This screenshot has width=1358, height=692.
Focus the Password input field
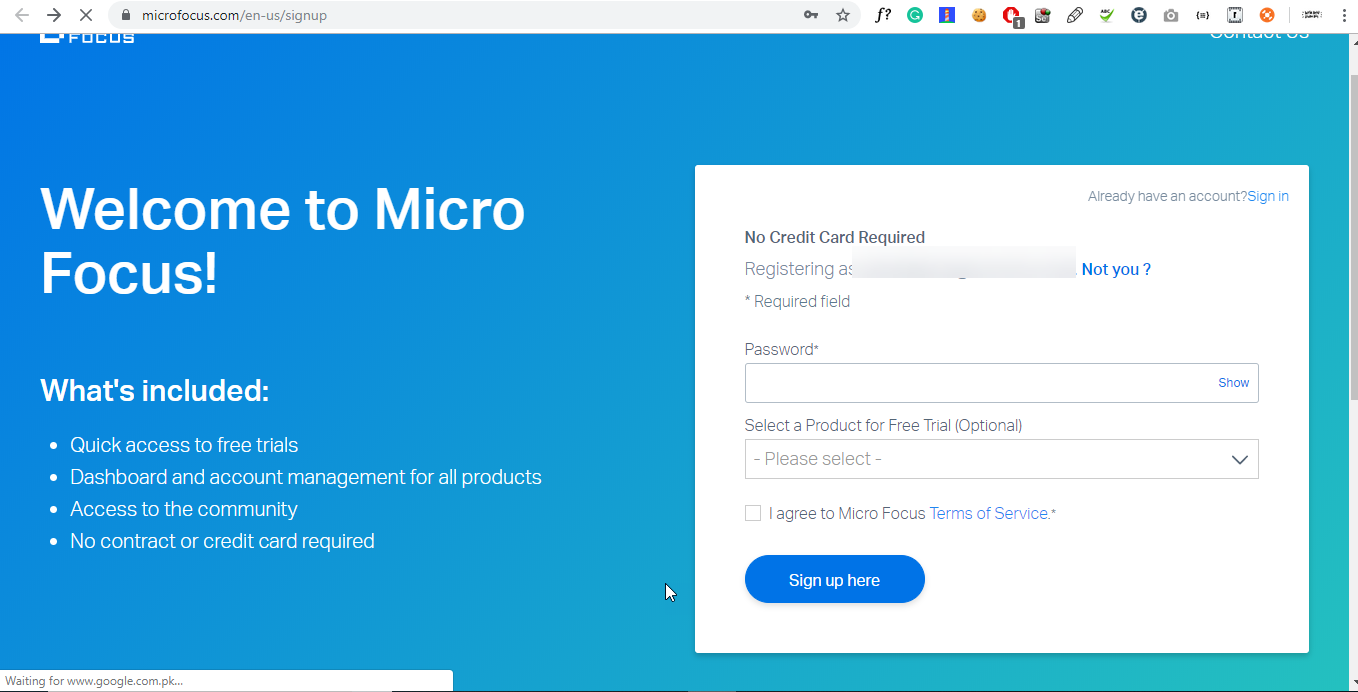point(1001,383)
